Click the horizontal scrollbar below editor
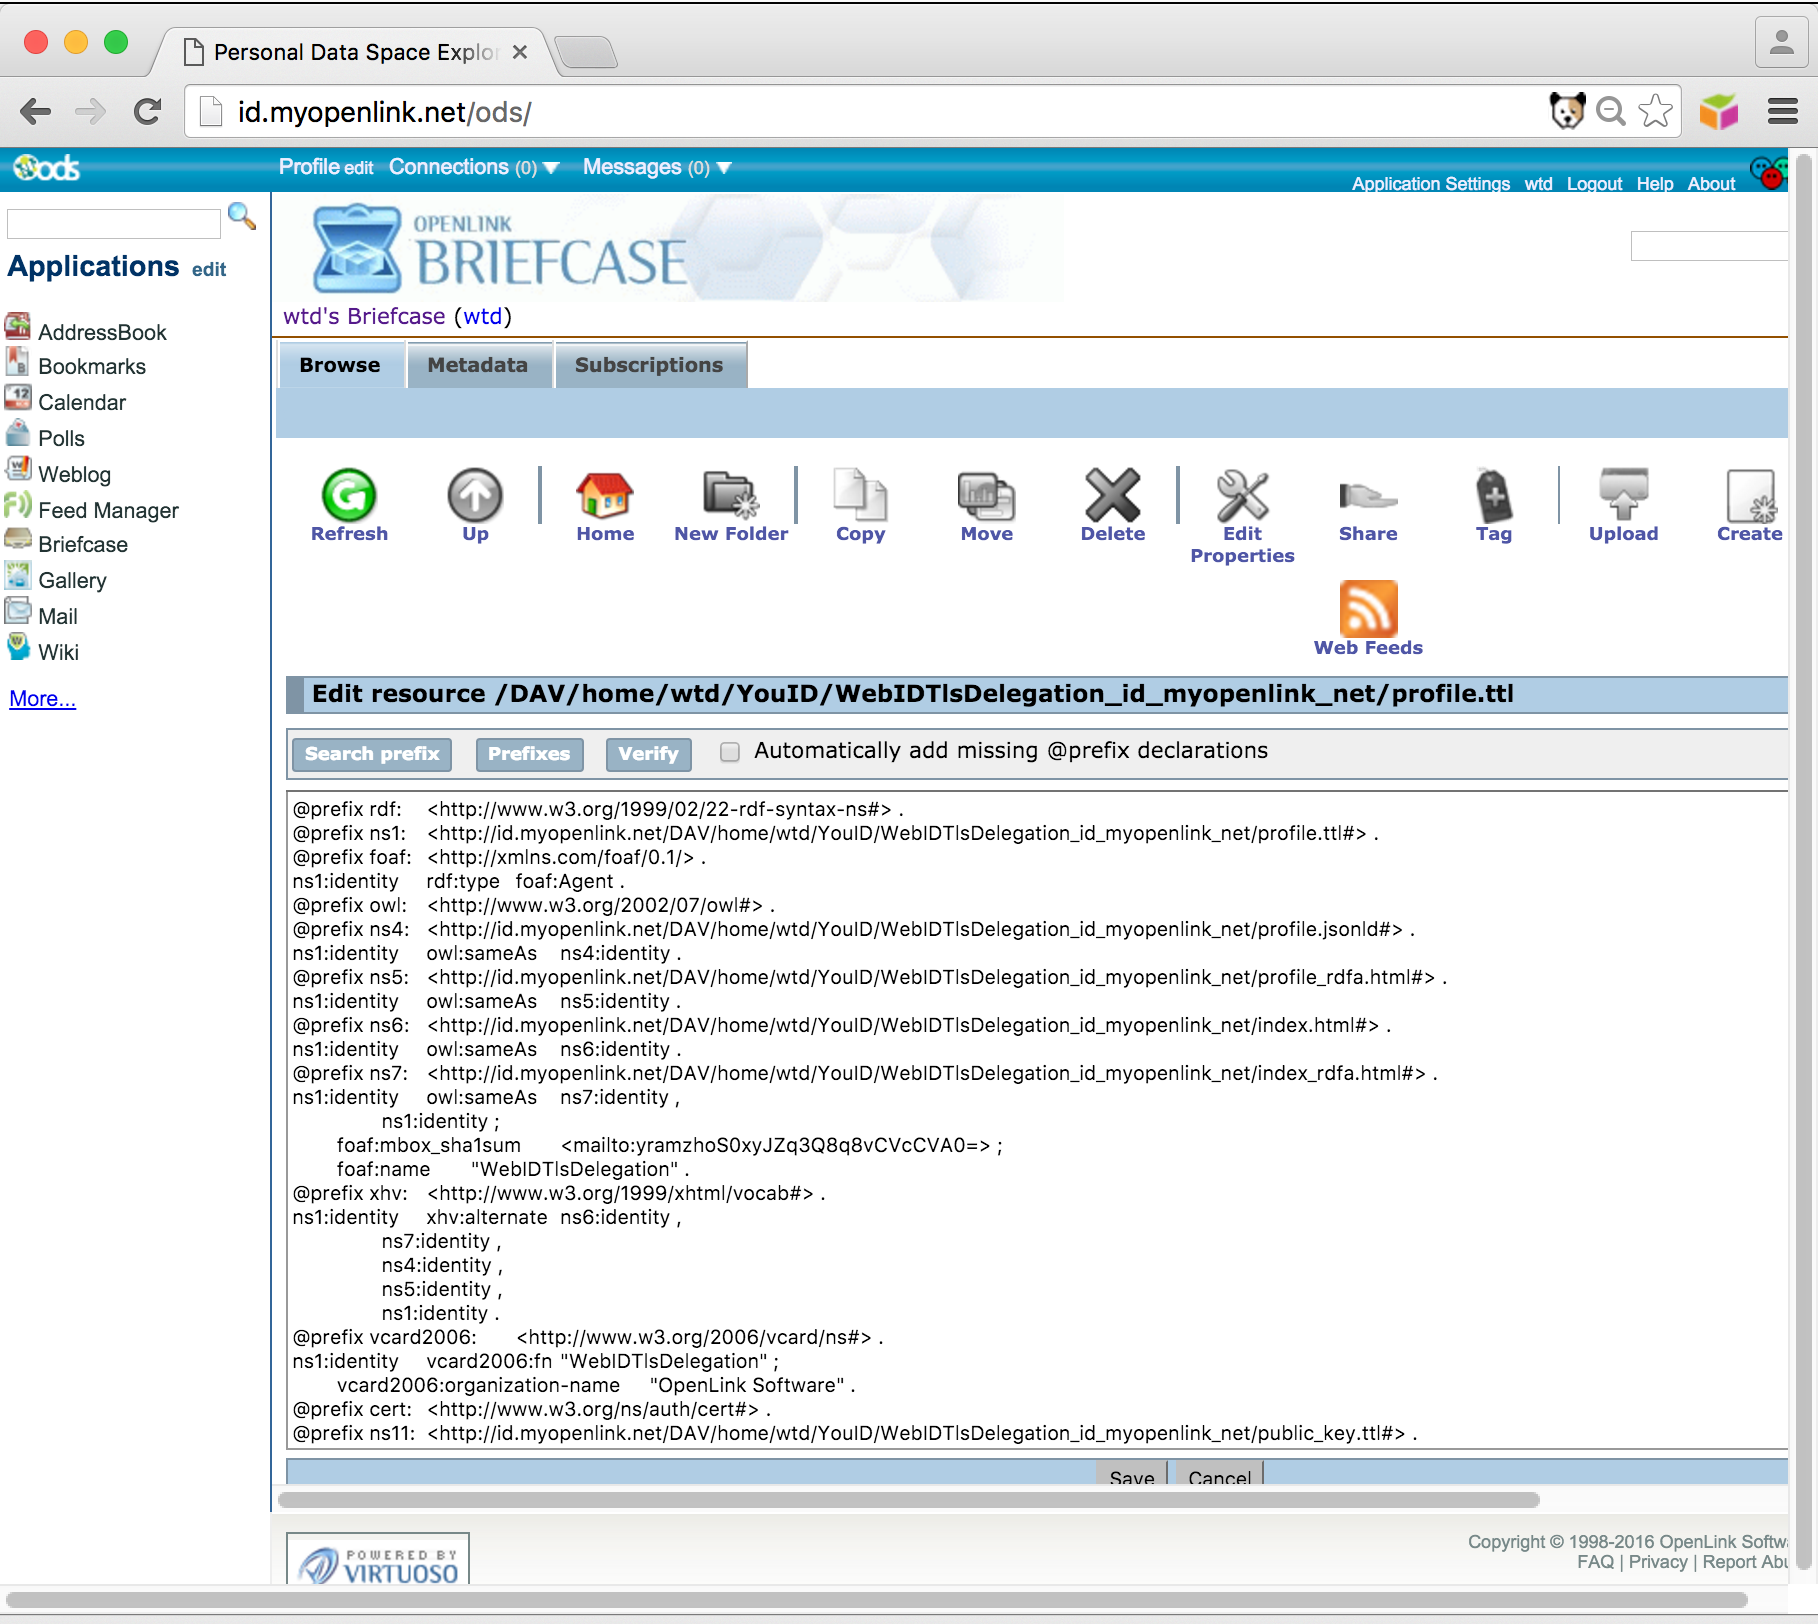The width and height of the screenshot is (1818, 1624). tap(908, 1500)
